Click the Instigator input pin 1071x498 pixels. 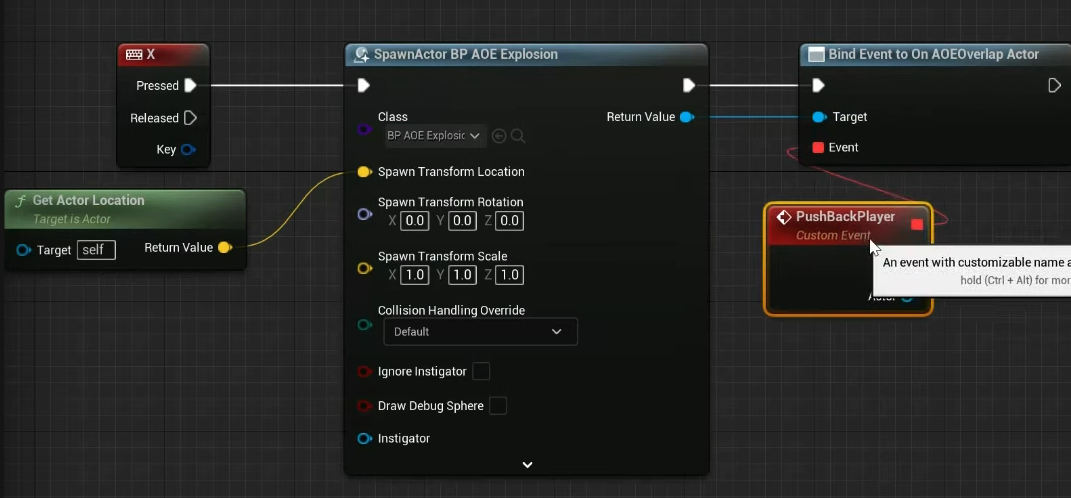(364, 439)
